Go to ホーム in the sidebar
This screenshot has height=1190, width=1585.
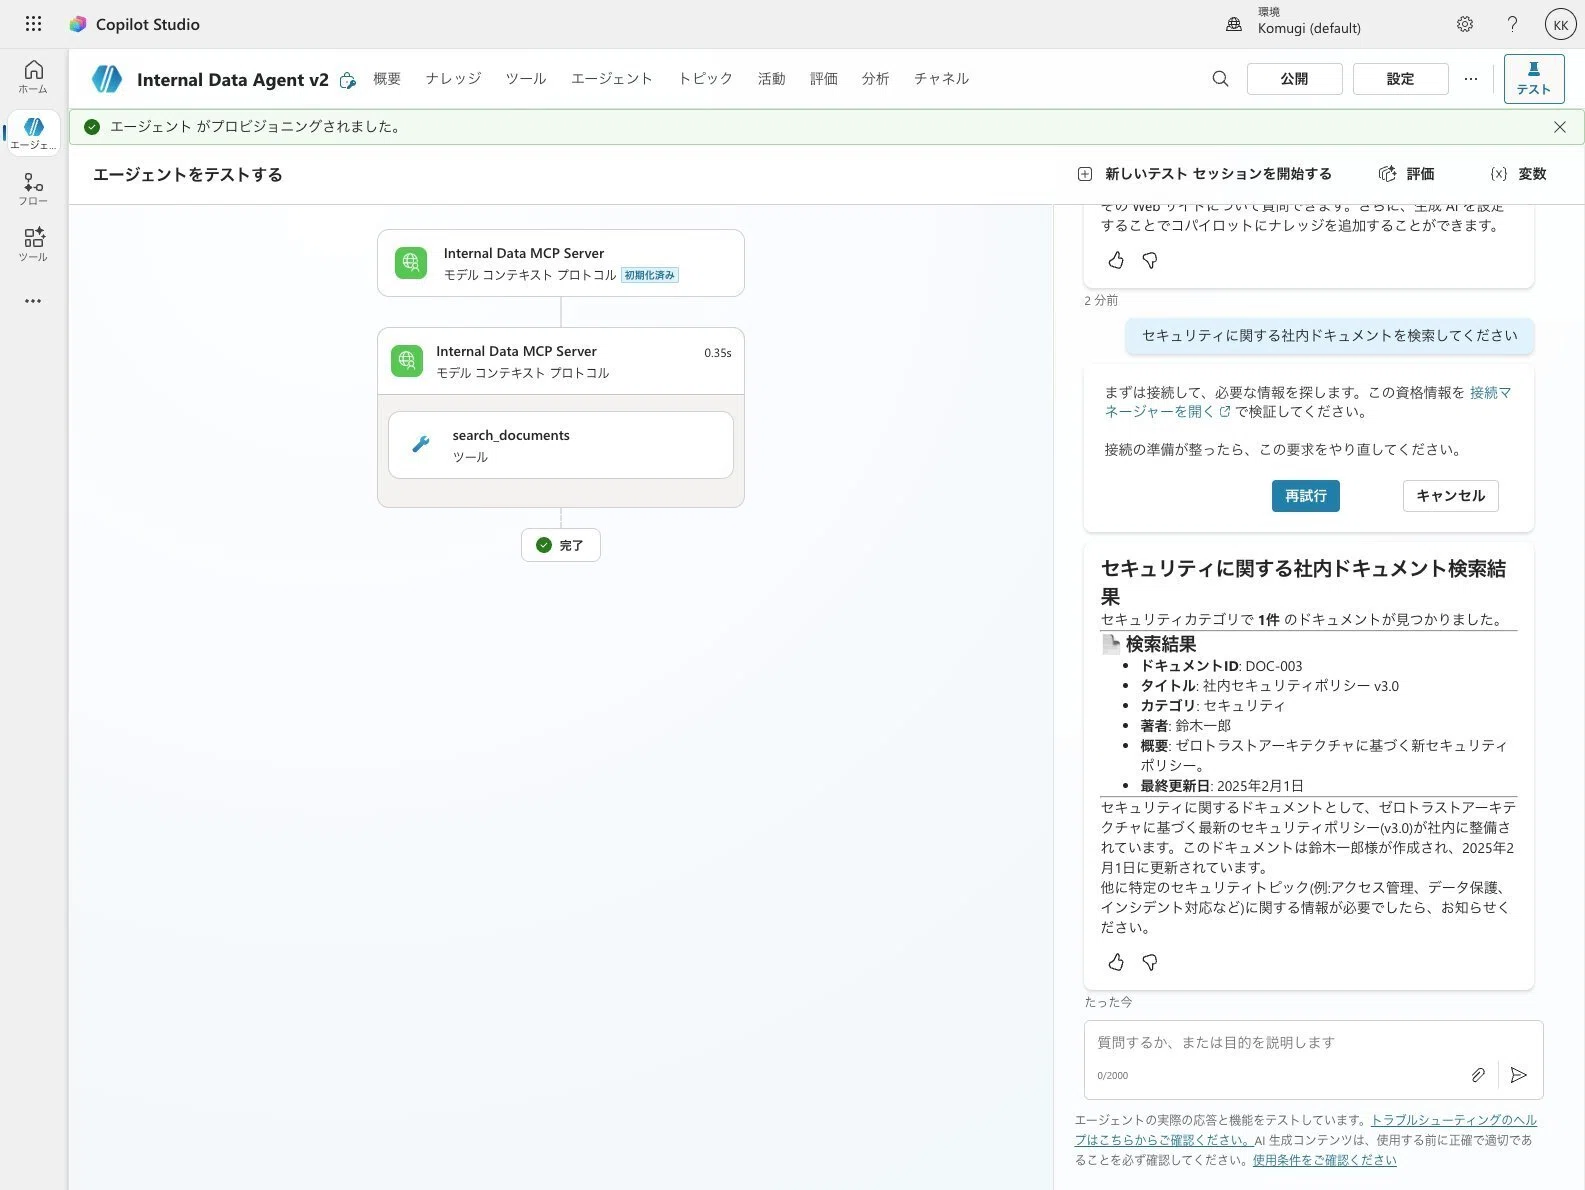[x=33, y=76]
